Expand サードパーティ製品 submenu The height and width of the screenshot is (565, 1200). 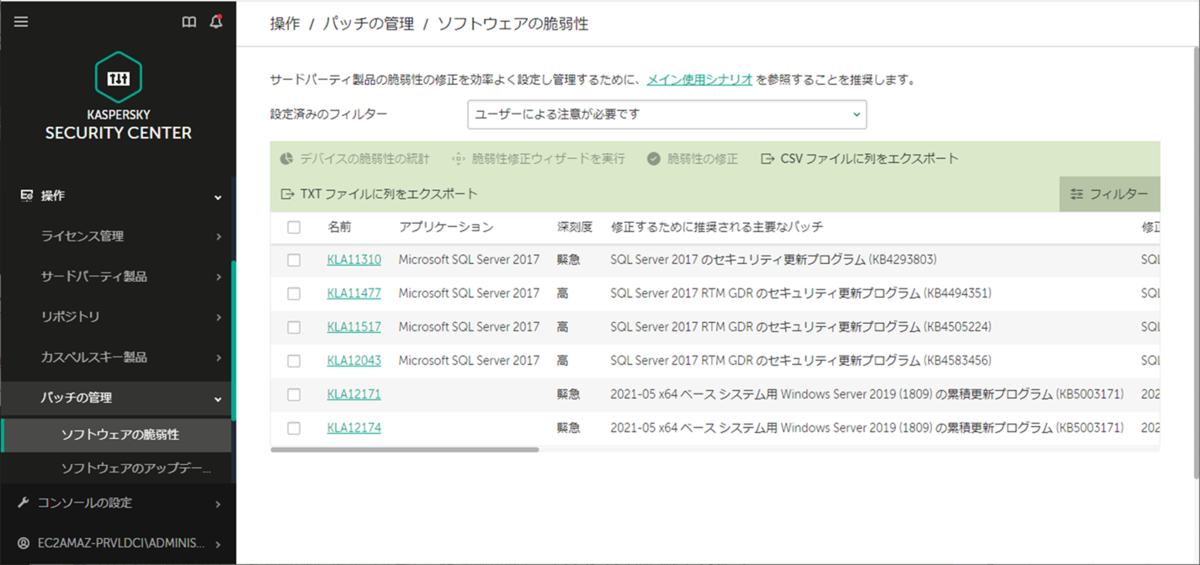pyautogui.click(x=218, y=277)
